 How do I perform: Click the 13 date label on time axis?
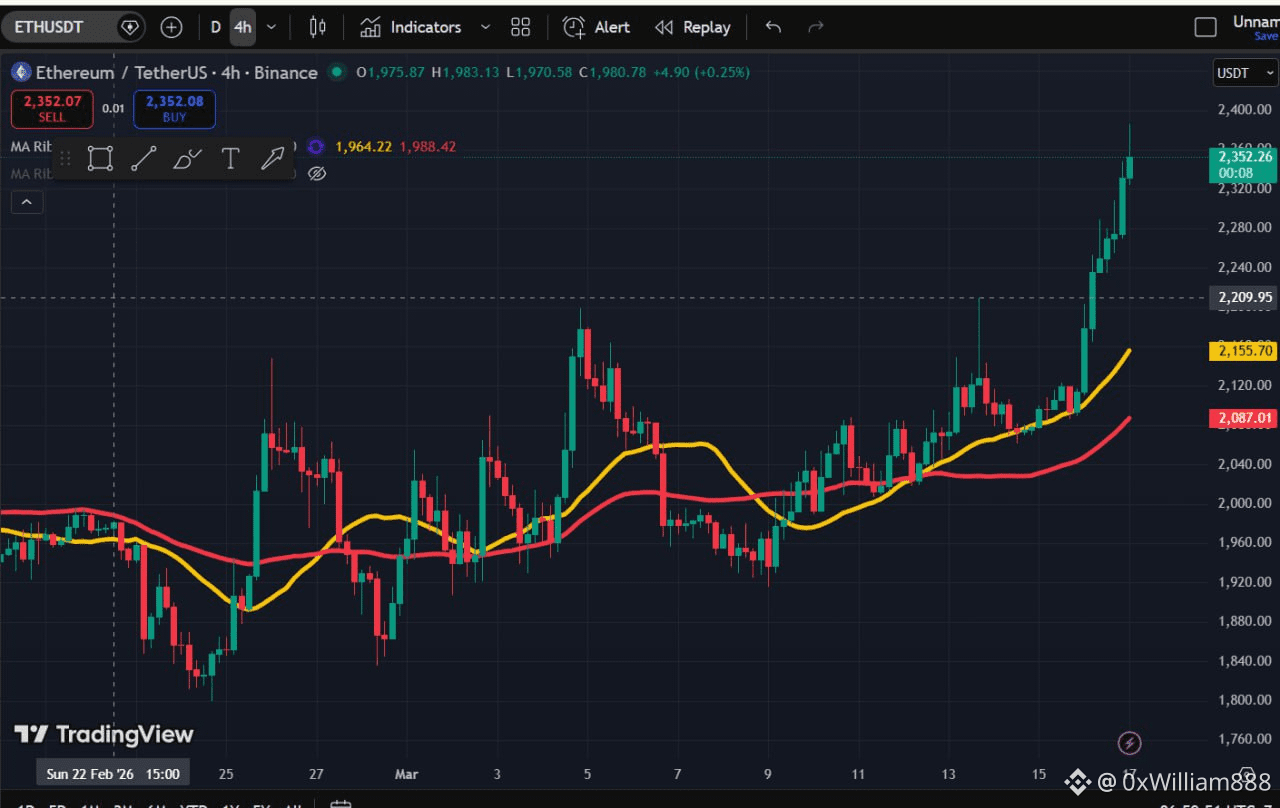click(x=948, y=774)
